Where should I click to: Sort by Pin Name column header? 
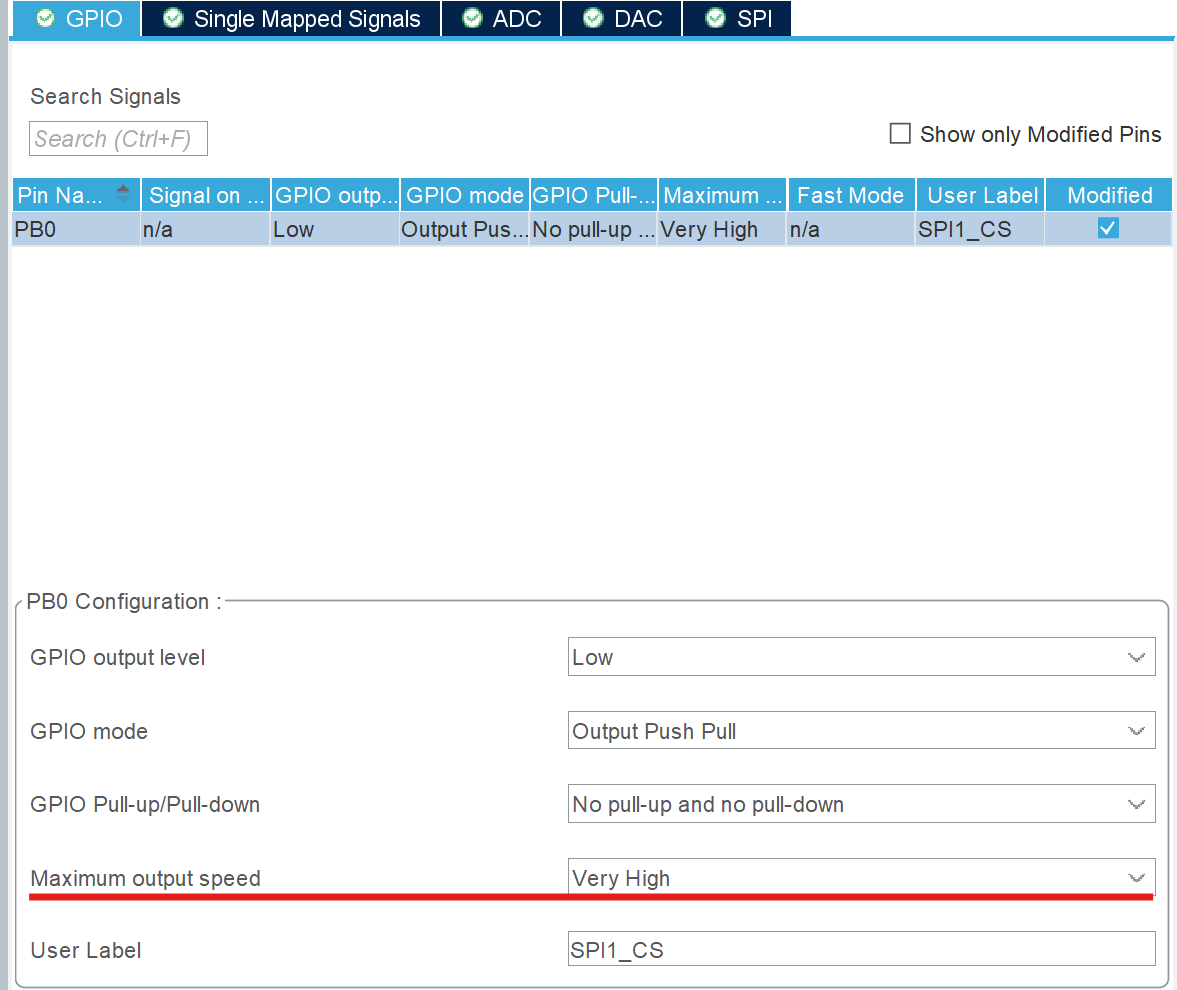coord(76,195)
